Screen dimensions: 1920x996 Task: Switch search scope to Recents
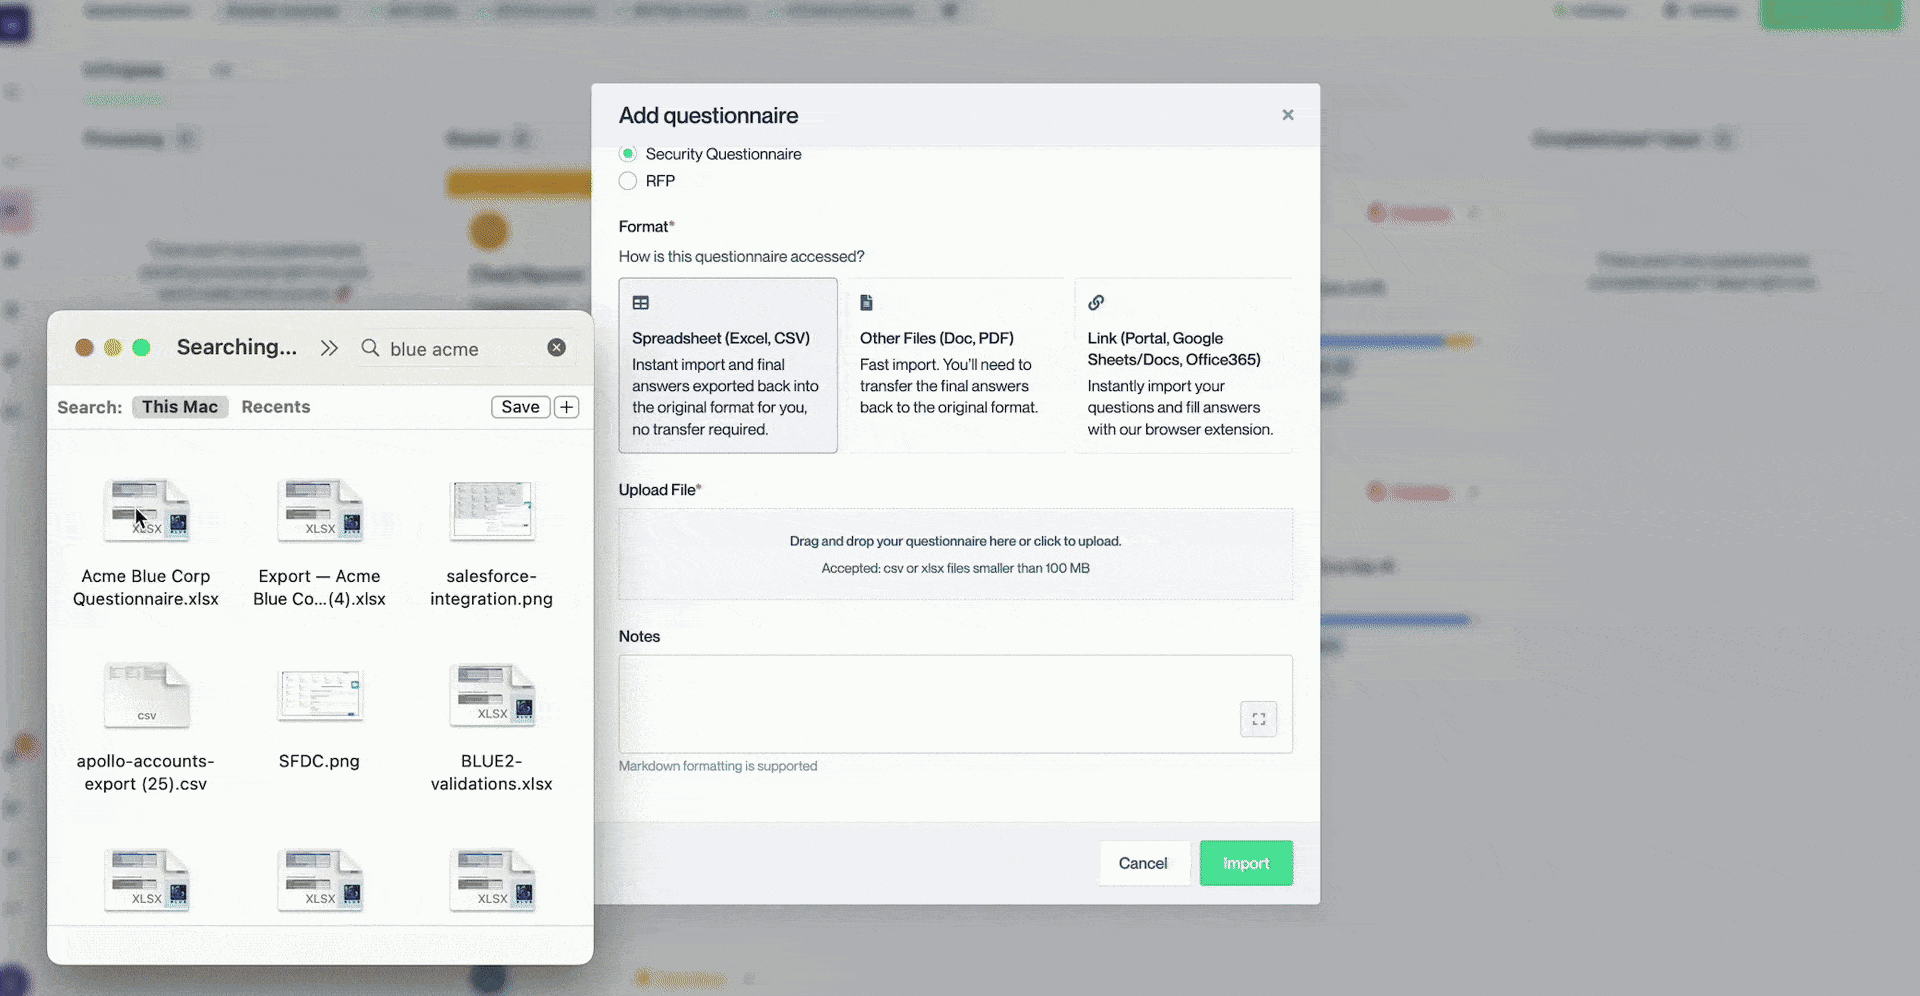point(276,407)
